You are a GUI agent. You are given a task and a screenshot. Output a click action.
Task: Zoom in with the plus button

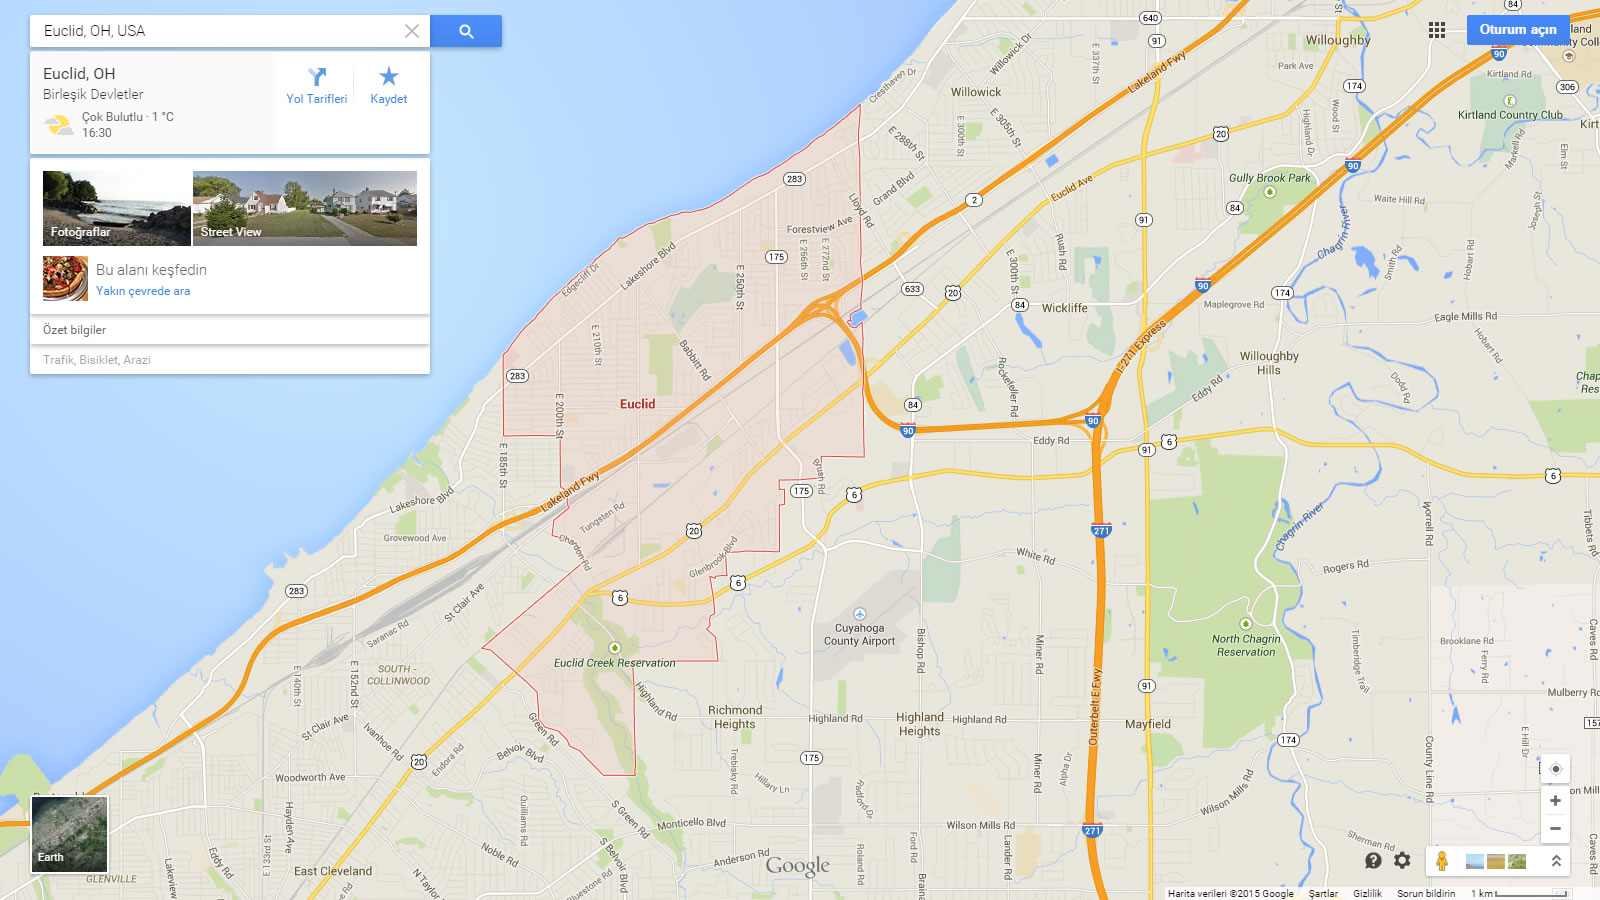point(1555,801)
